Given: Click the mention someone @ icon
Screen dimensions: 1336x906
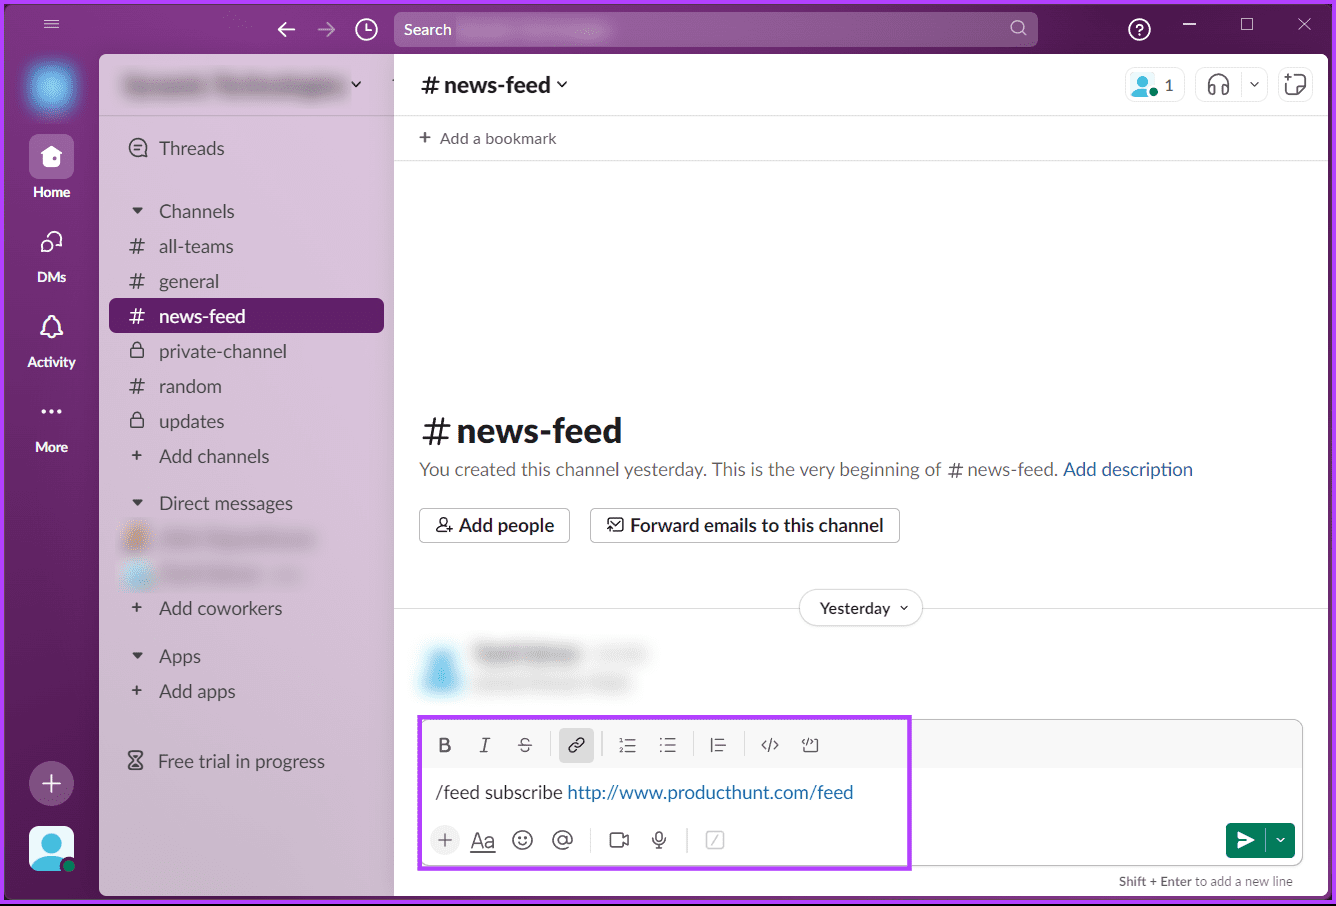Looking at the screenshot, I should [x=563, y=840].
